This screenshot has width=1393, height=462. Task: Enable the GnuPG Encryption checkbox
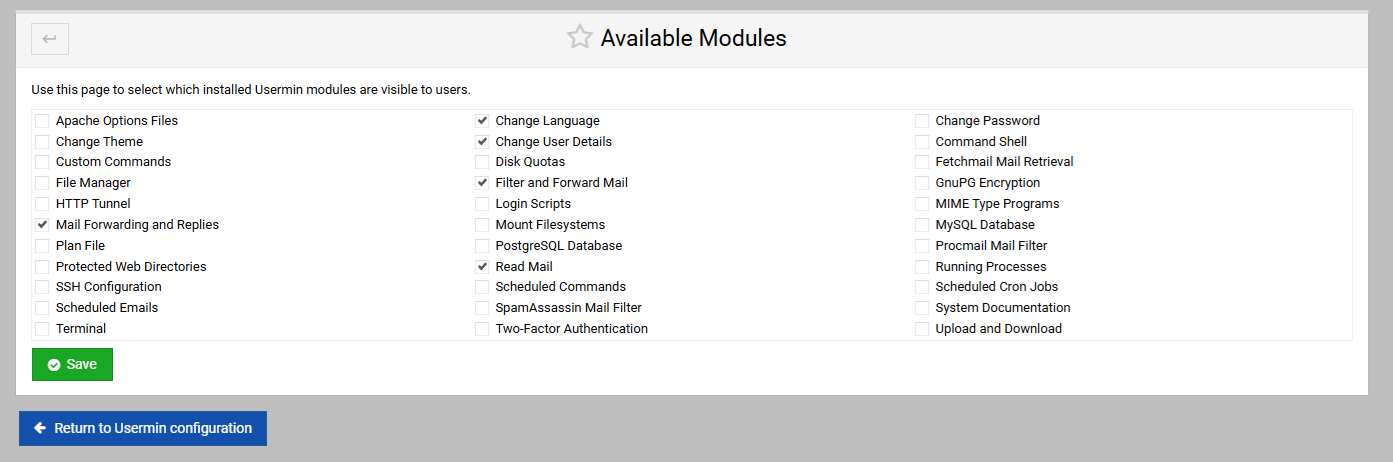point(922,183)
